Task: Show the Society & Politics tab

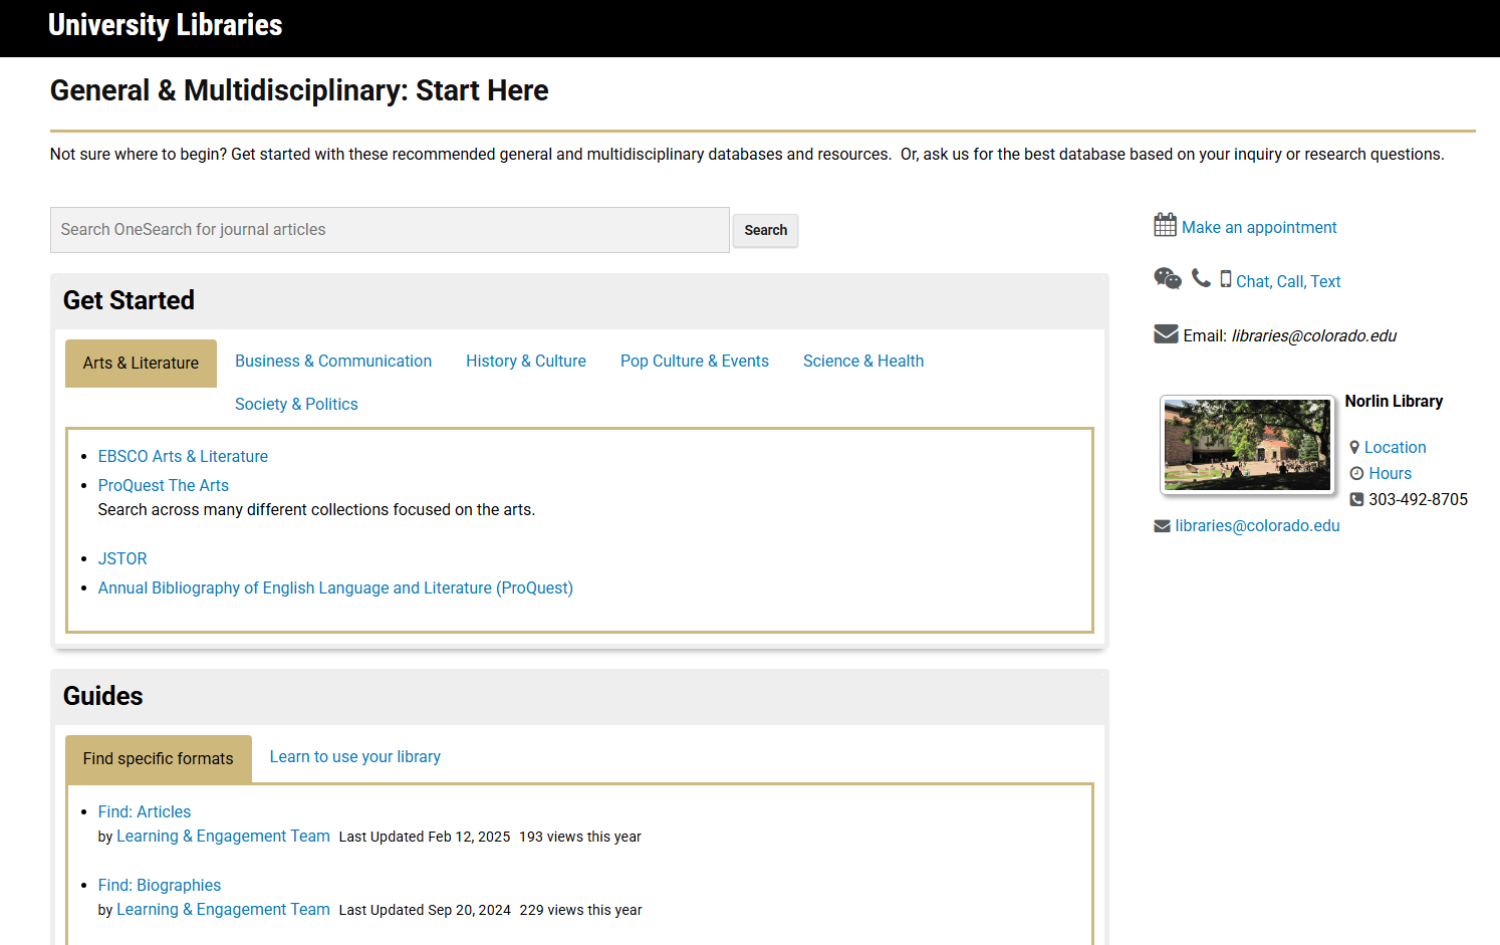Action: [x=296, y=404]
